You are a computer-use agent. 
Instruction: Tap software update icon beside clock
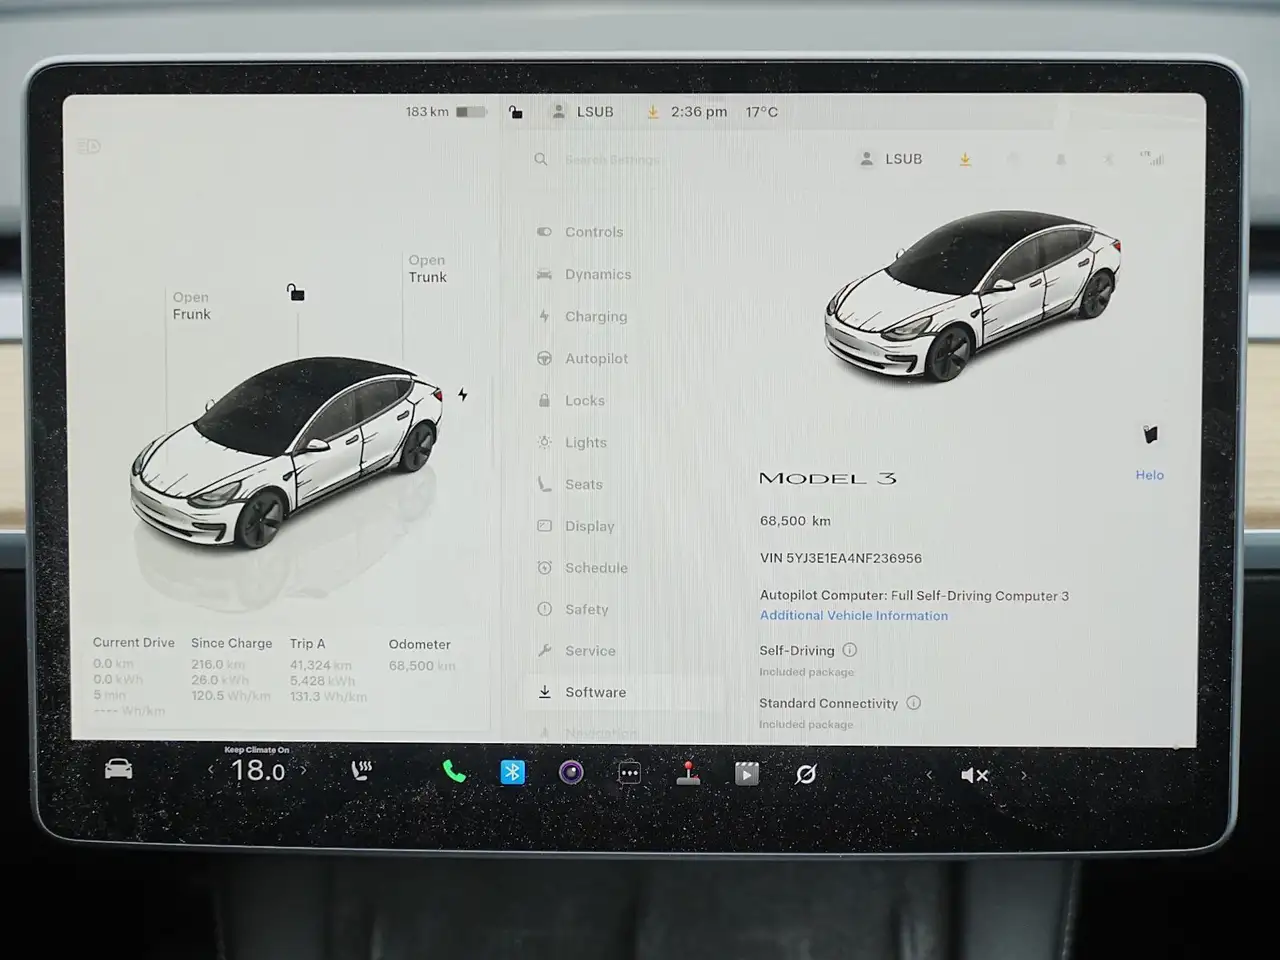[x=653, y=112]
